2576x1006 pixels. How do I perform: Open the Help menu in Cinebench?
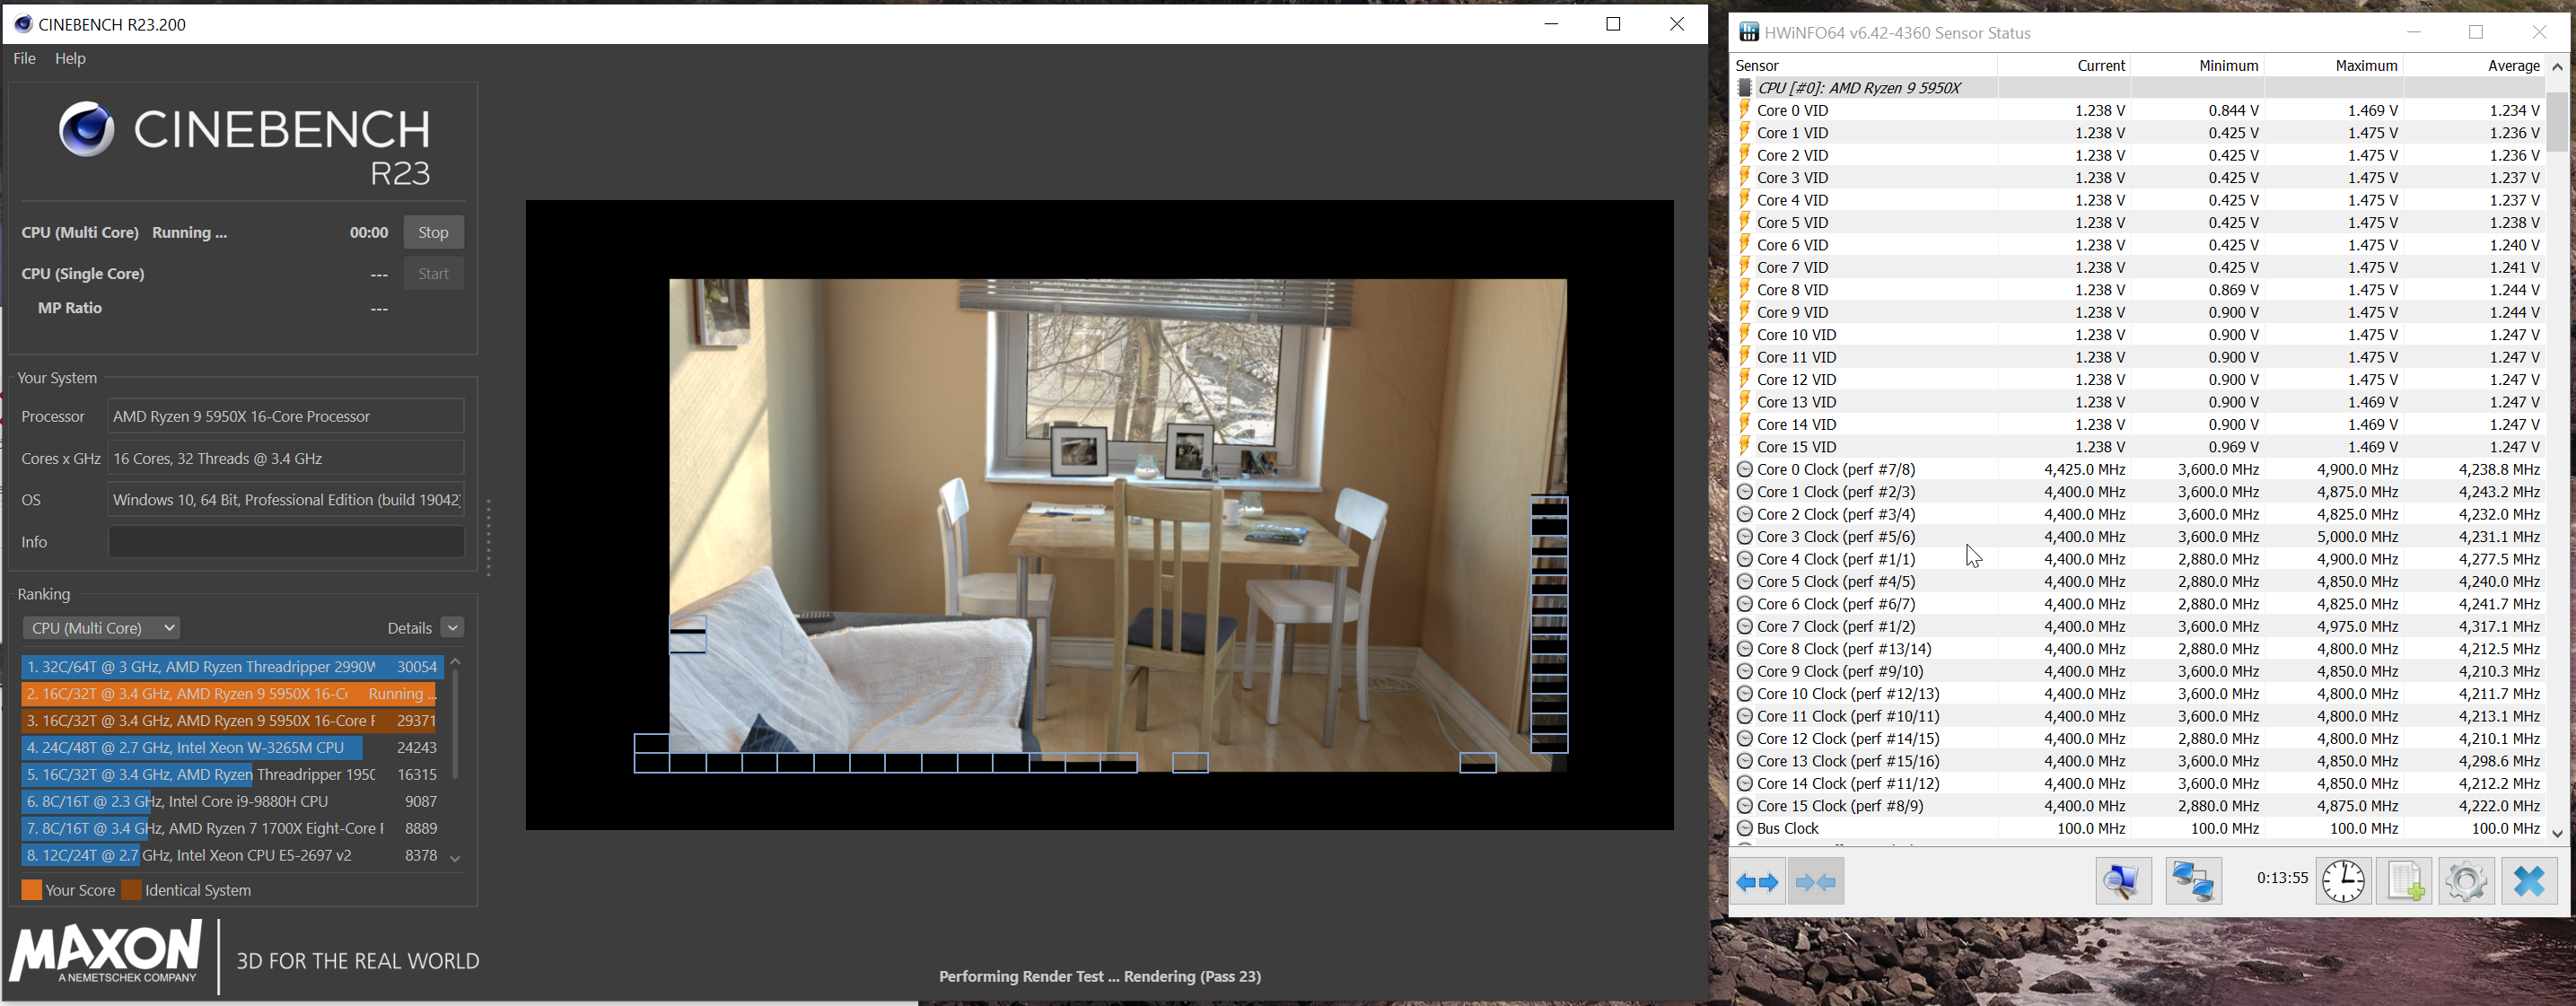point(70,58)
